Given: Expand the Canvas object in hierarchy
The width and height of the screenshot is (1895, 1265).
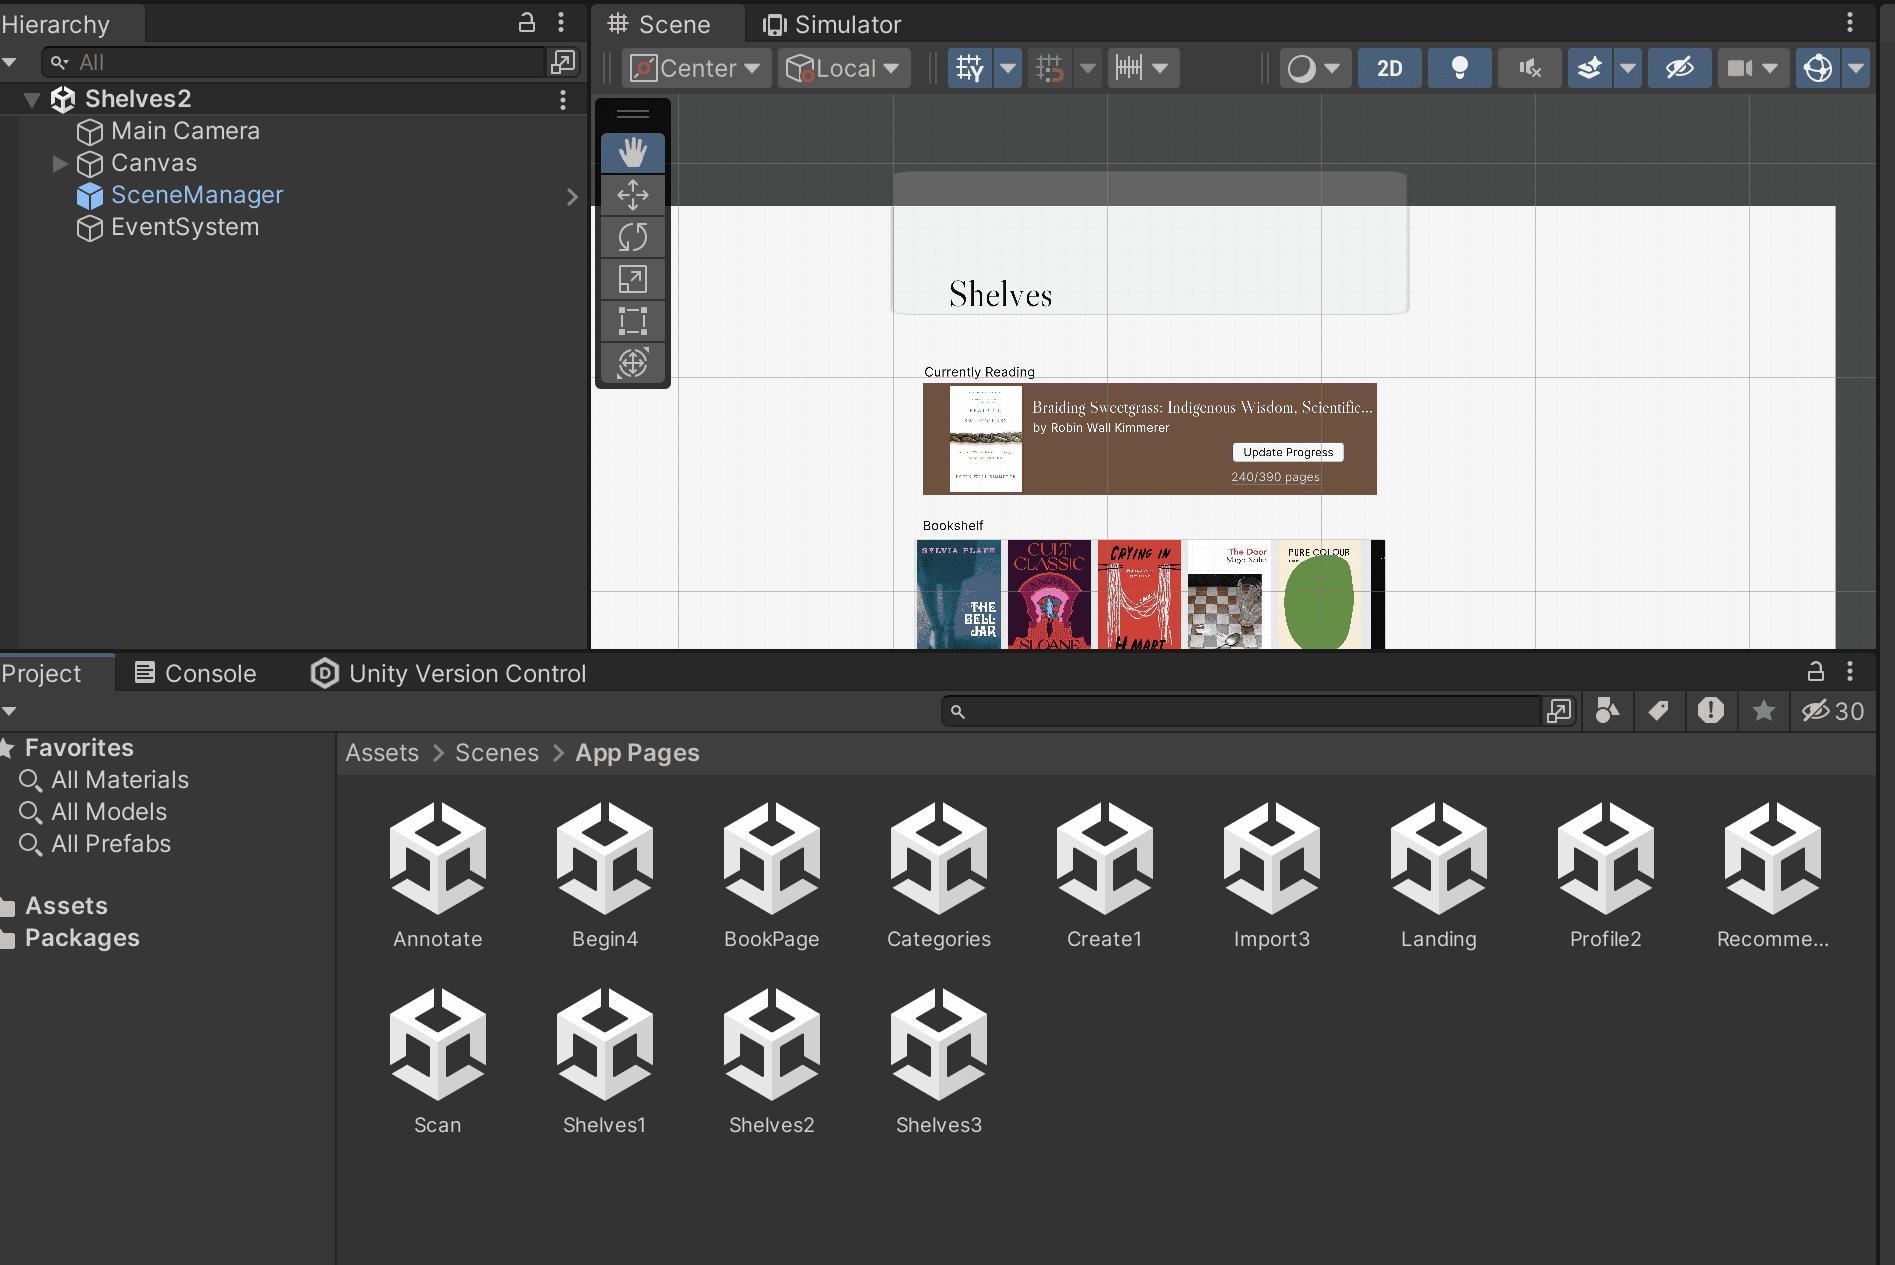Looking at the screenshot, I should (x=60, y=163).
